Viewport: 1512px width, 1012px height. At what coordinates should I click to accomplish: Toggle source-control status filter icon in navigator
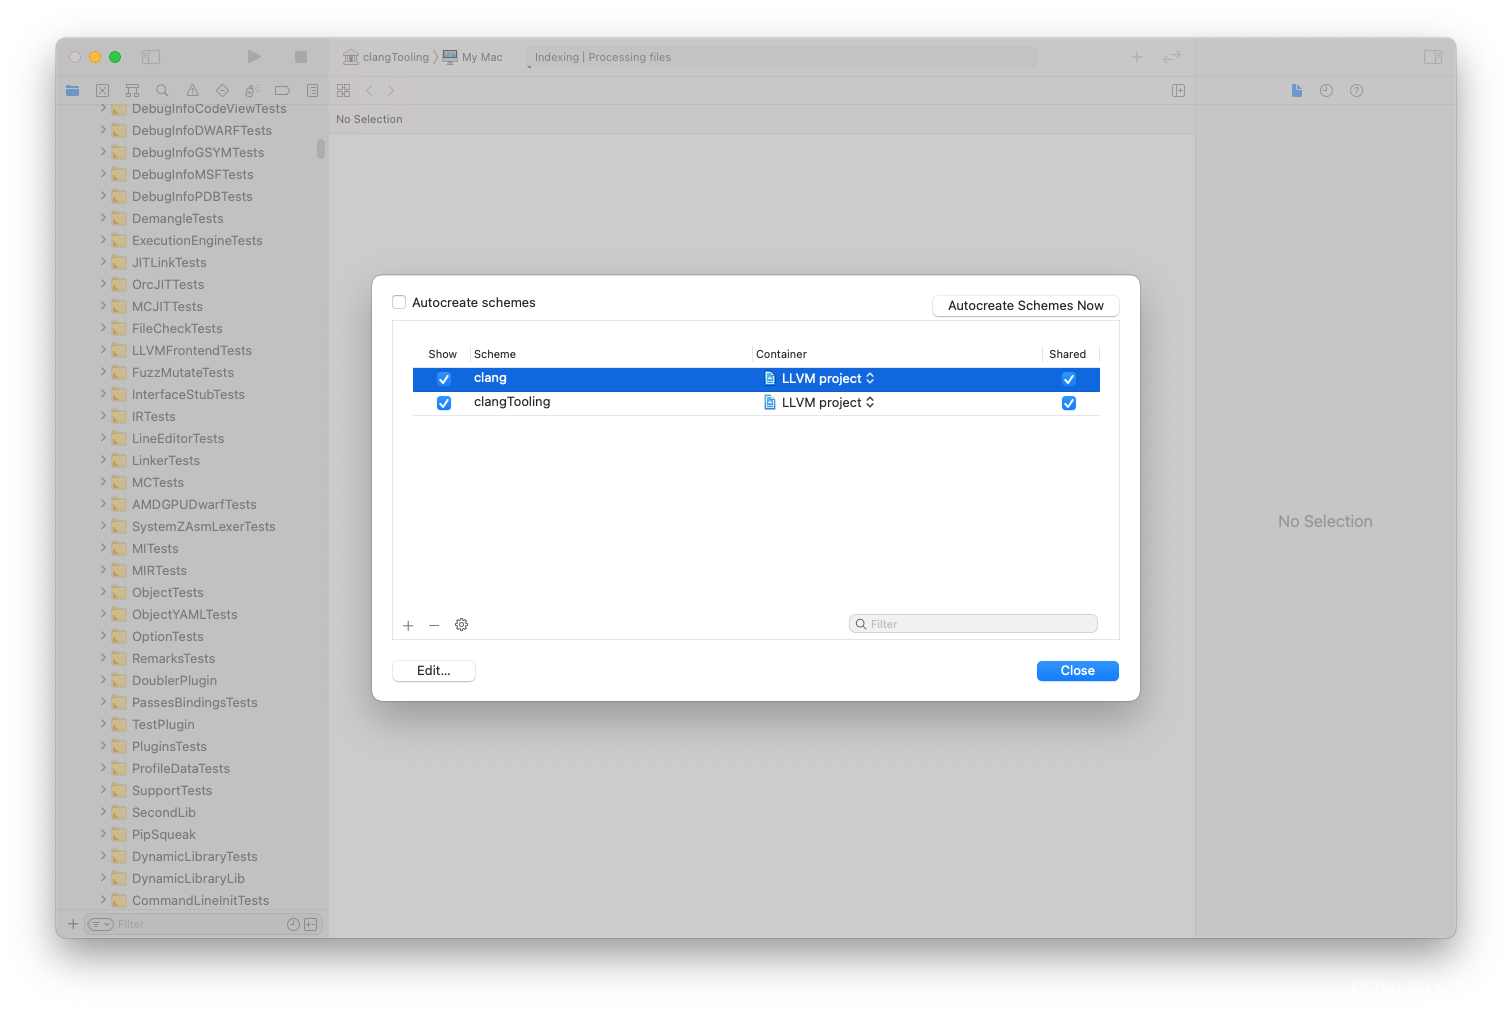pyautogui.click(x=310, y=924)
